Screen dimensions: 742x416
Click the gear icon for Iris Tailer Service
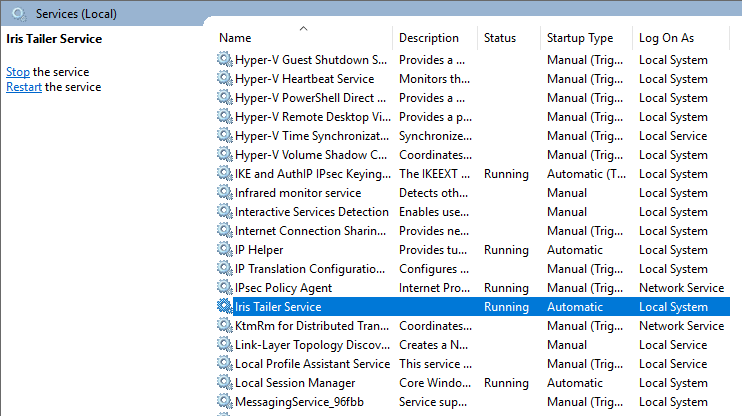(224, 307)
